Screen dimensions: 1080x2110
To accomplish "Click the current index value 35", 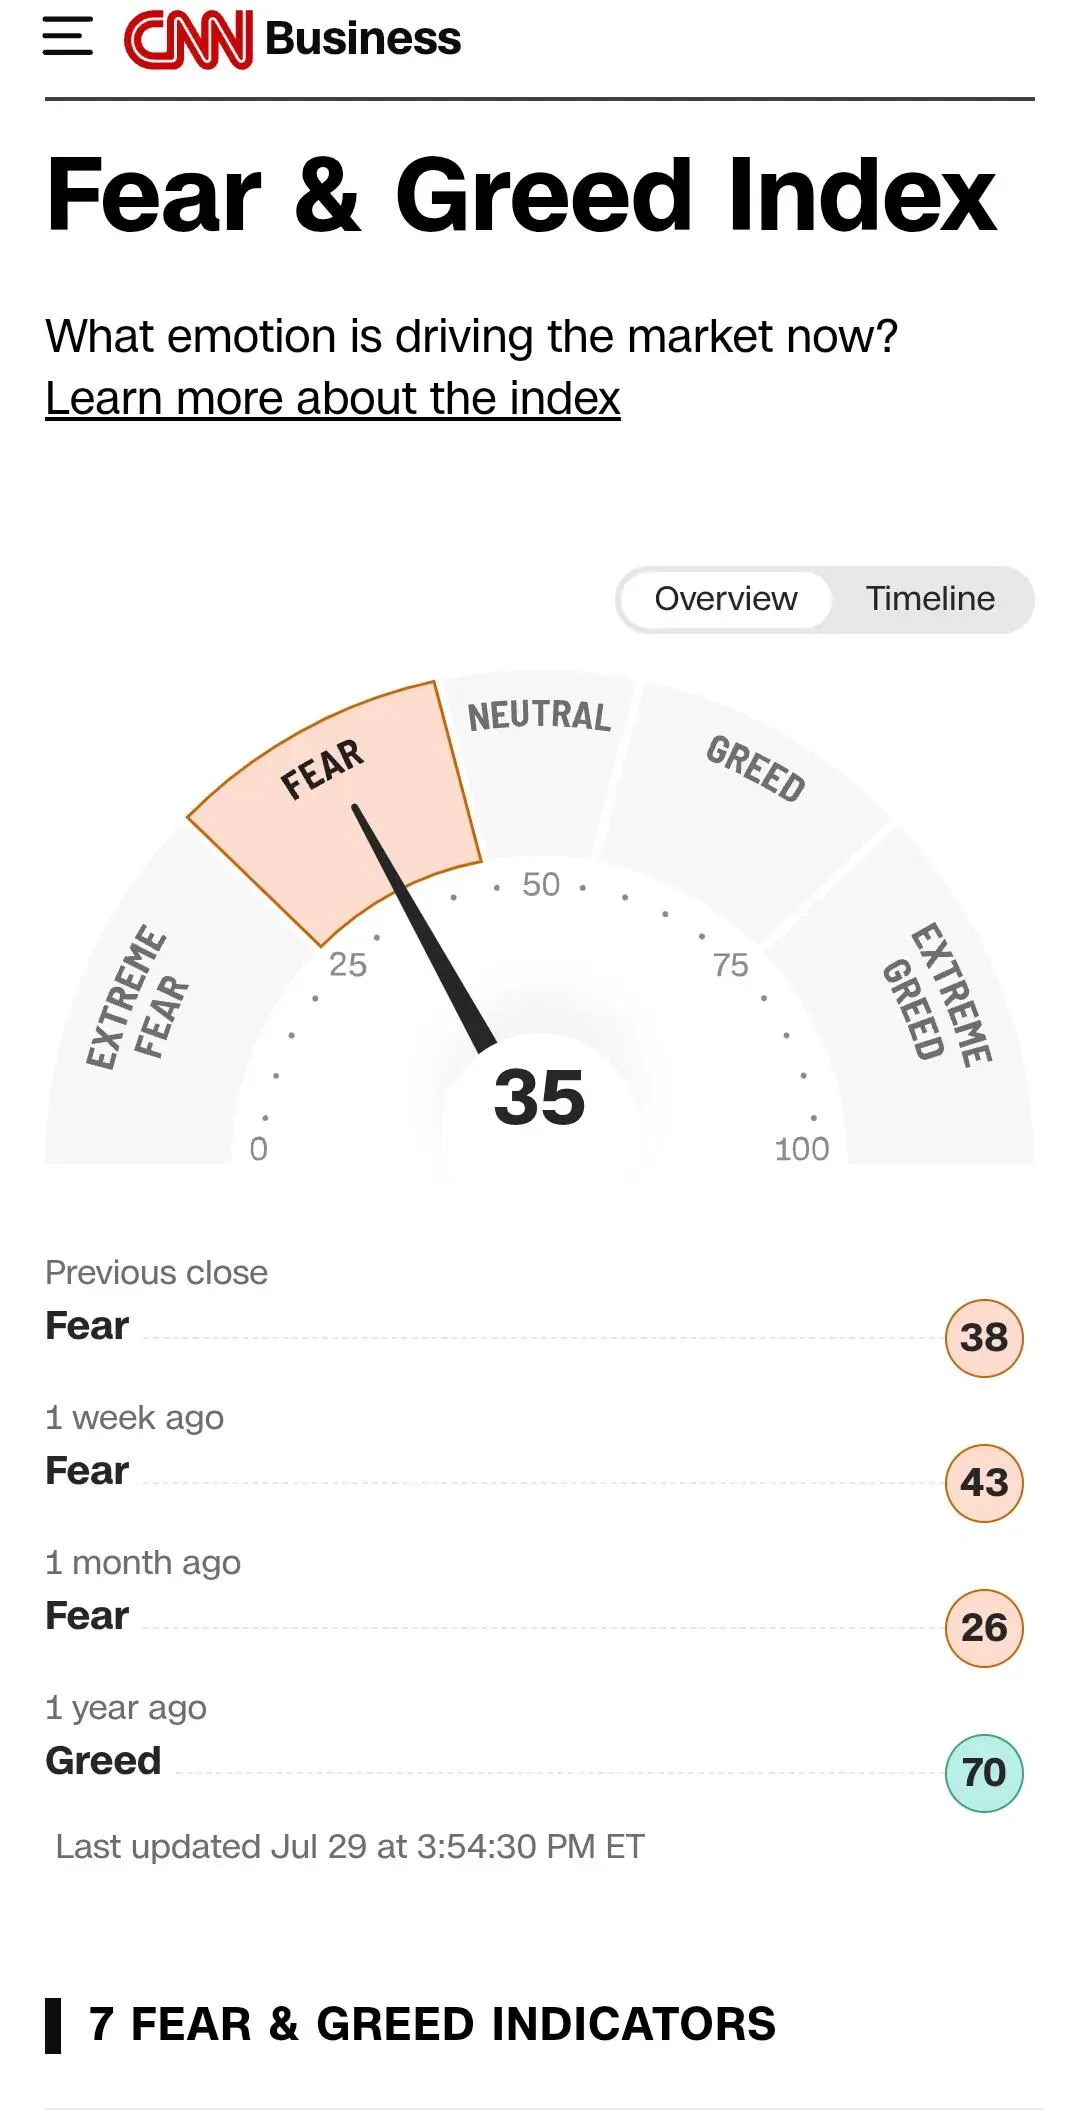I will pos(540,1098).
